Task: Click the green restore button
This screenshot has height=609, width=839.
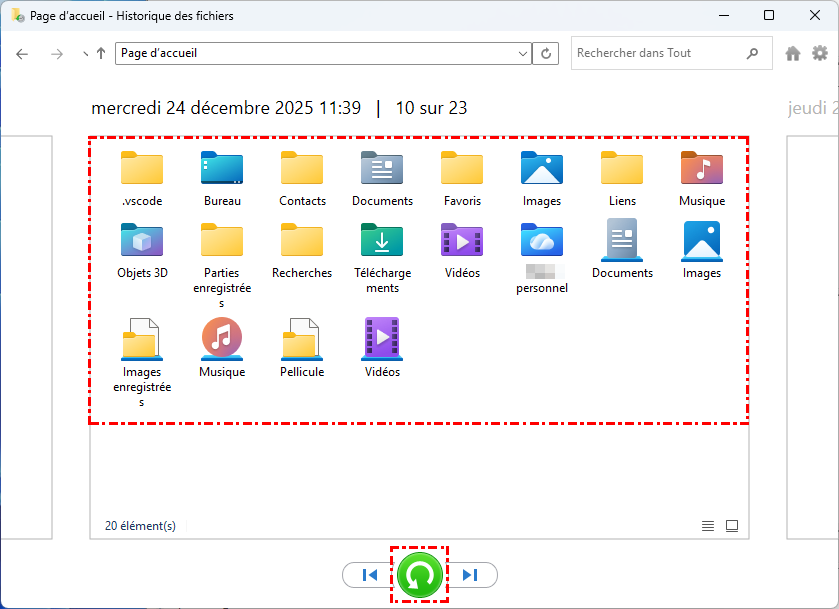Action: tap(419, 575)
